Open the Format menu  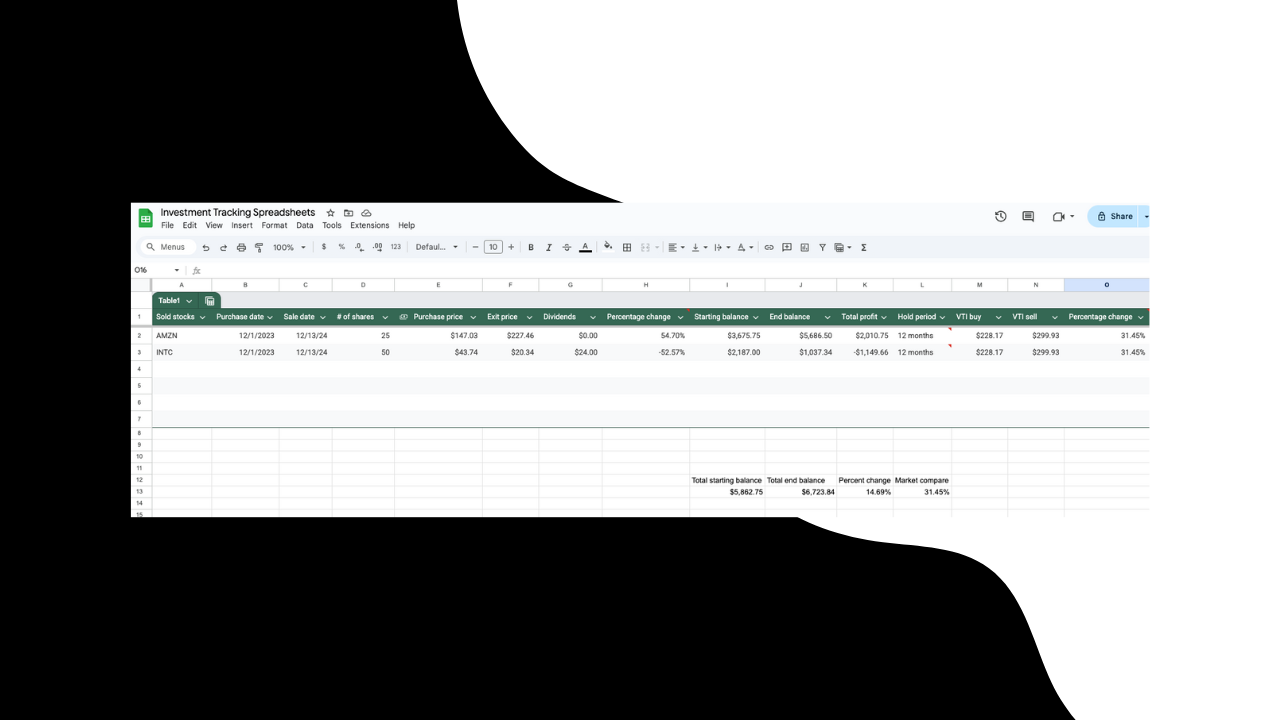coord(274,225)
